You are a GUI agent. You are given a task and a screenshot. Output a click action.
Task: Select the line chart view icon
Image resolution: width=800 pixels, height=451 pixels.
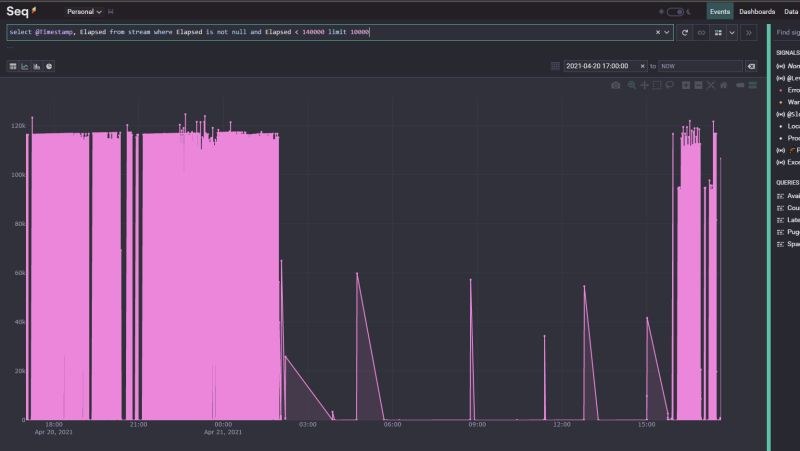point(25,66)
